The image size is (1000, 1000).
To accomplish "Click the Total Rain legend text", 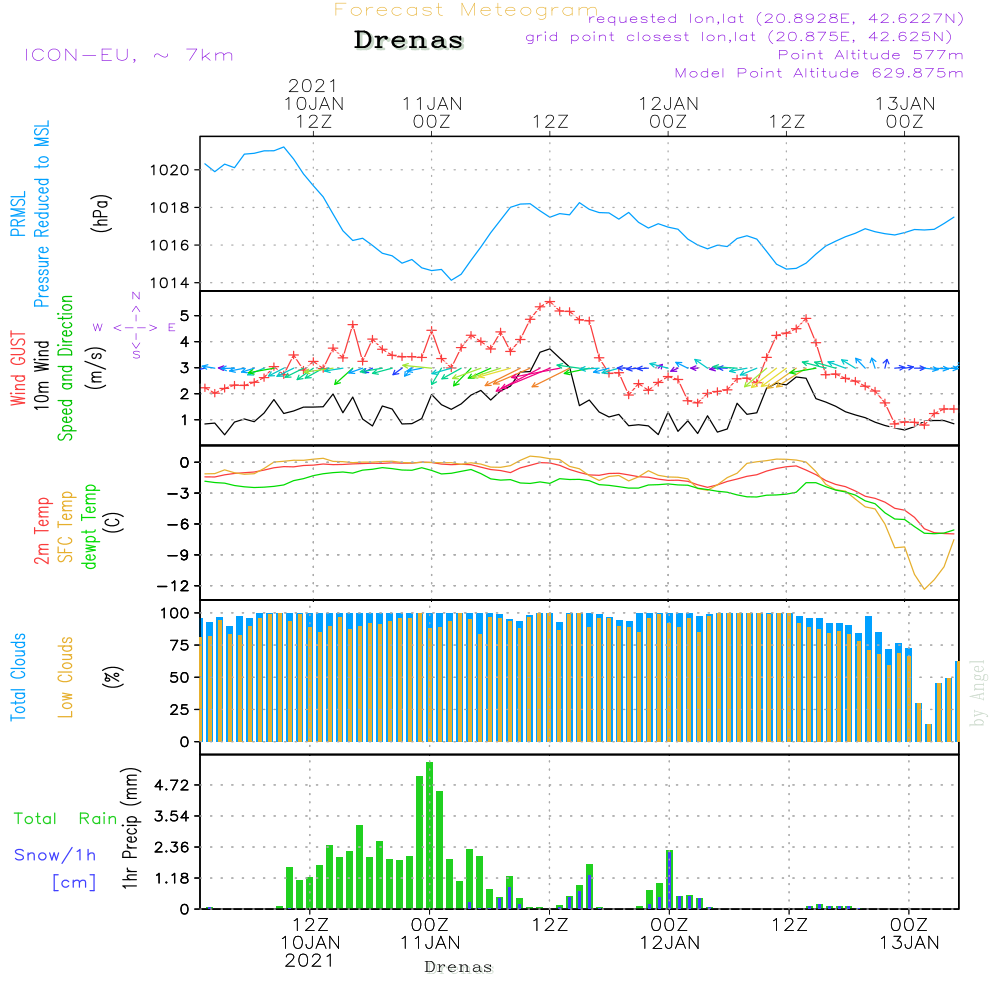I will [65, 819].
